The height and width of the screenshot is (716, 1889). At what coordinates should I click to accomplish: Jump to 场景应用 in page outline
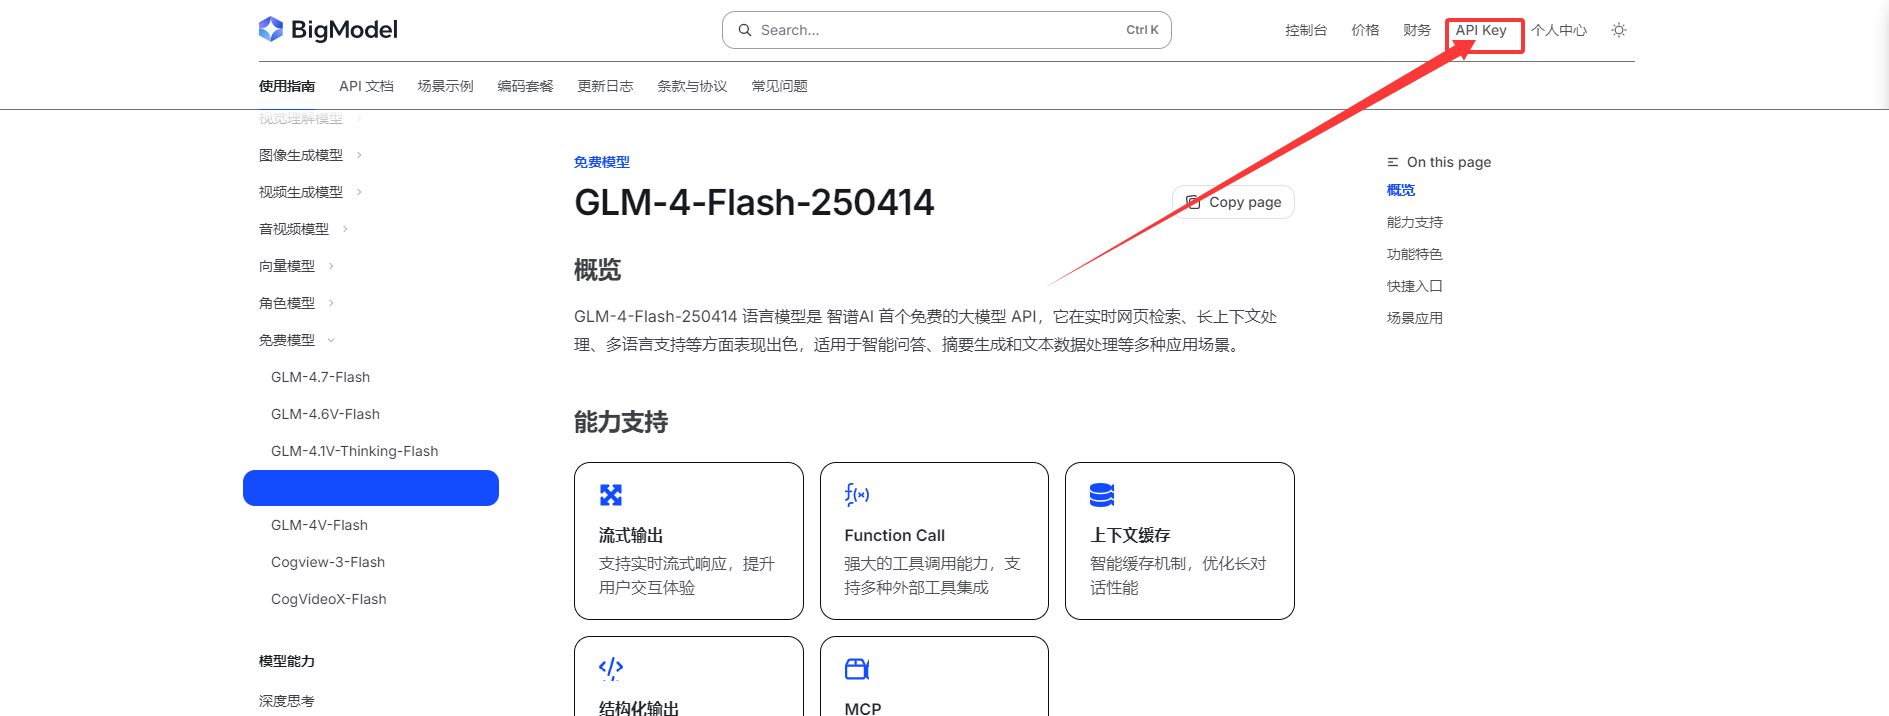click(x=1415, y=318)
